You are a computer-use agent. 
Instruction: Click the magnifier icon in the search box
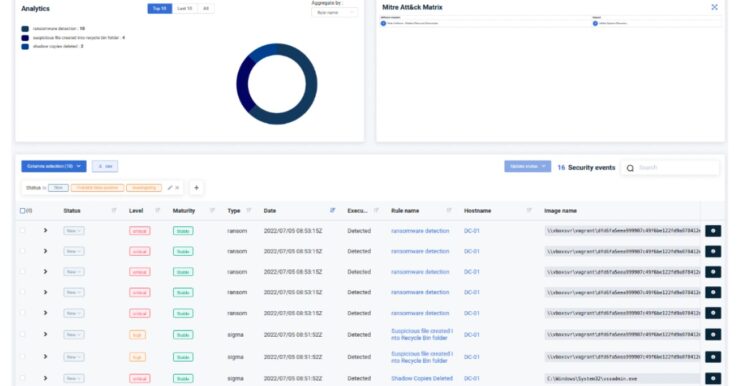pyautogui.click(x=630, y=168)
